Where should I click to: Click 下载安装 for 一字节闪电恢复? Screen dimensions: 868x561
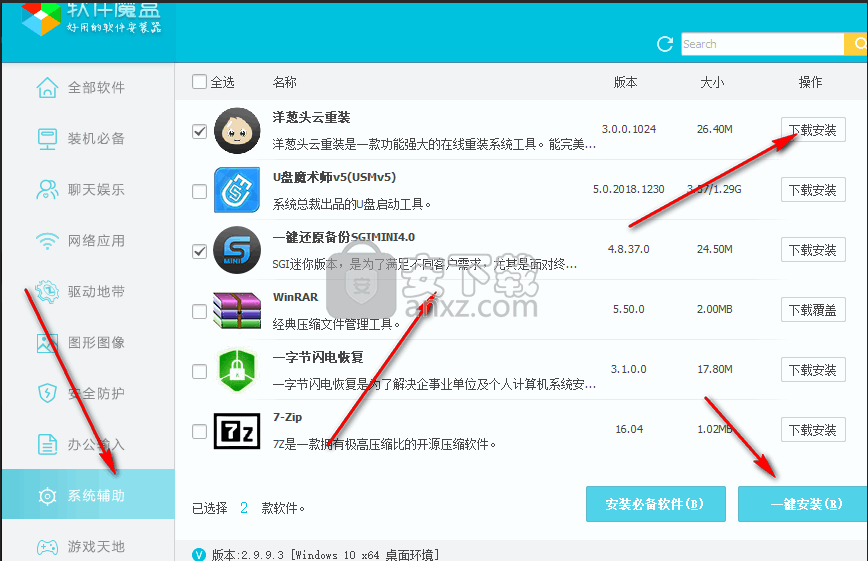point(813,369)
